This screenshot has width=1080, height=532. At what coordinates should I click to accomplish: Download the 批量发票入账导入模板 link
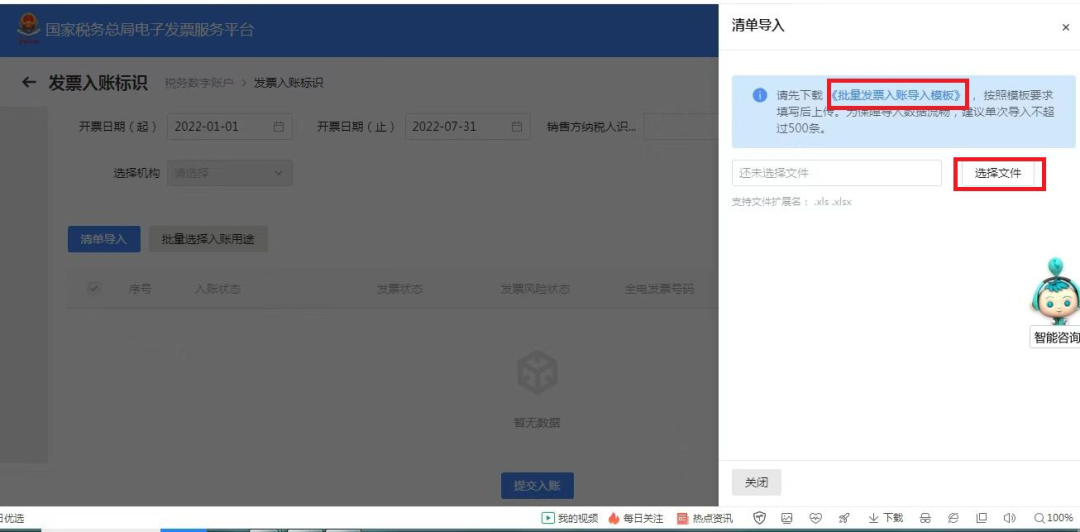pos(898,96)
